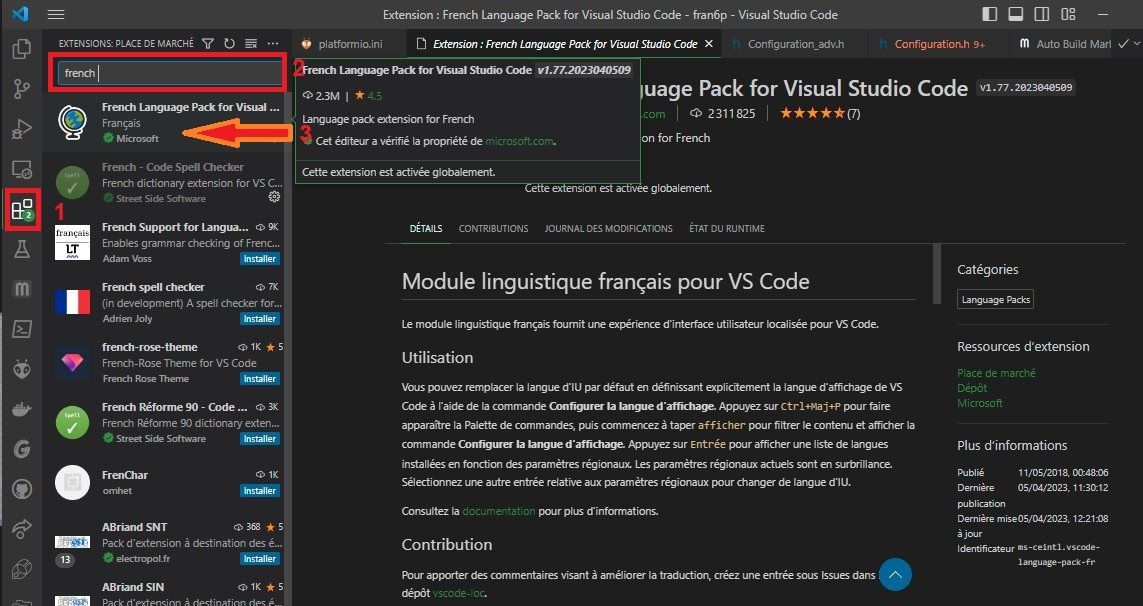Open the vscode-loc repository link
1143x606 pixels.
459,593
